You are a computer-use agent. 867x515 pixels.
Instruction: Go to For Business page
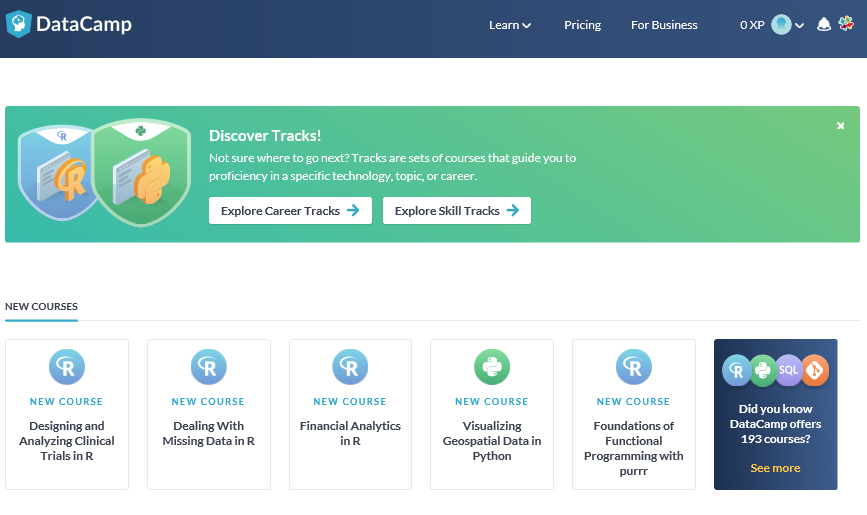tap(664, 25)
